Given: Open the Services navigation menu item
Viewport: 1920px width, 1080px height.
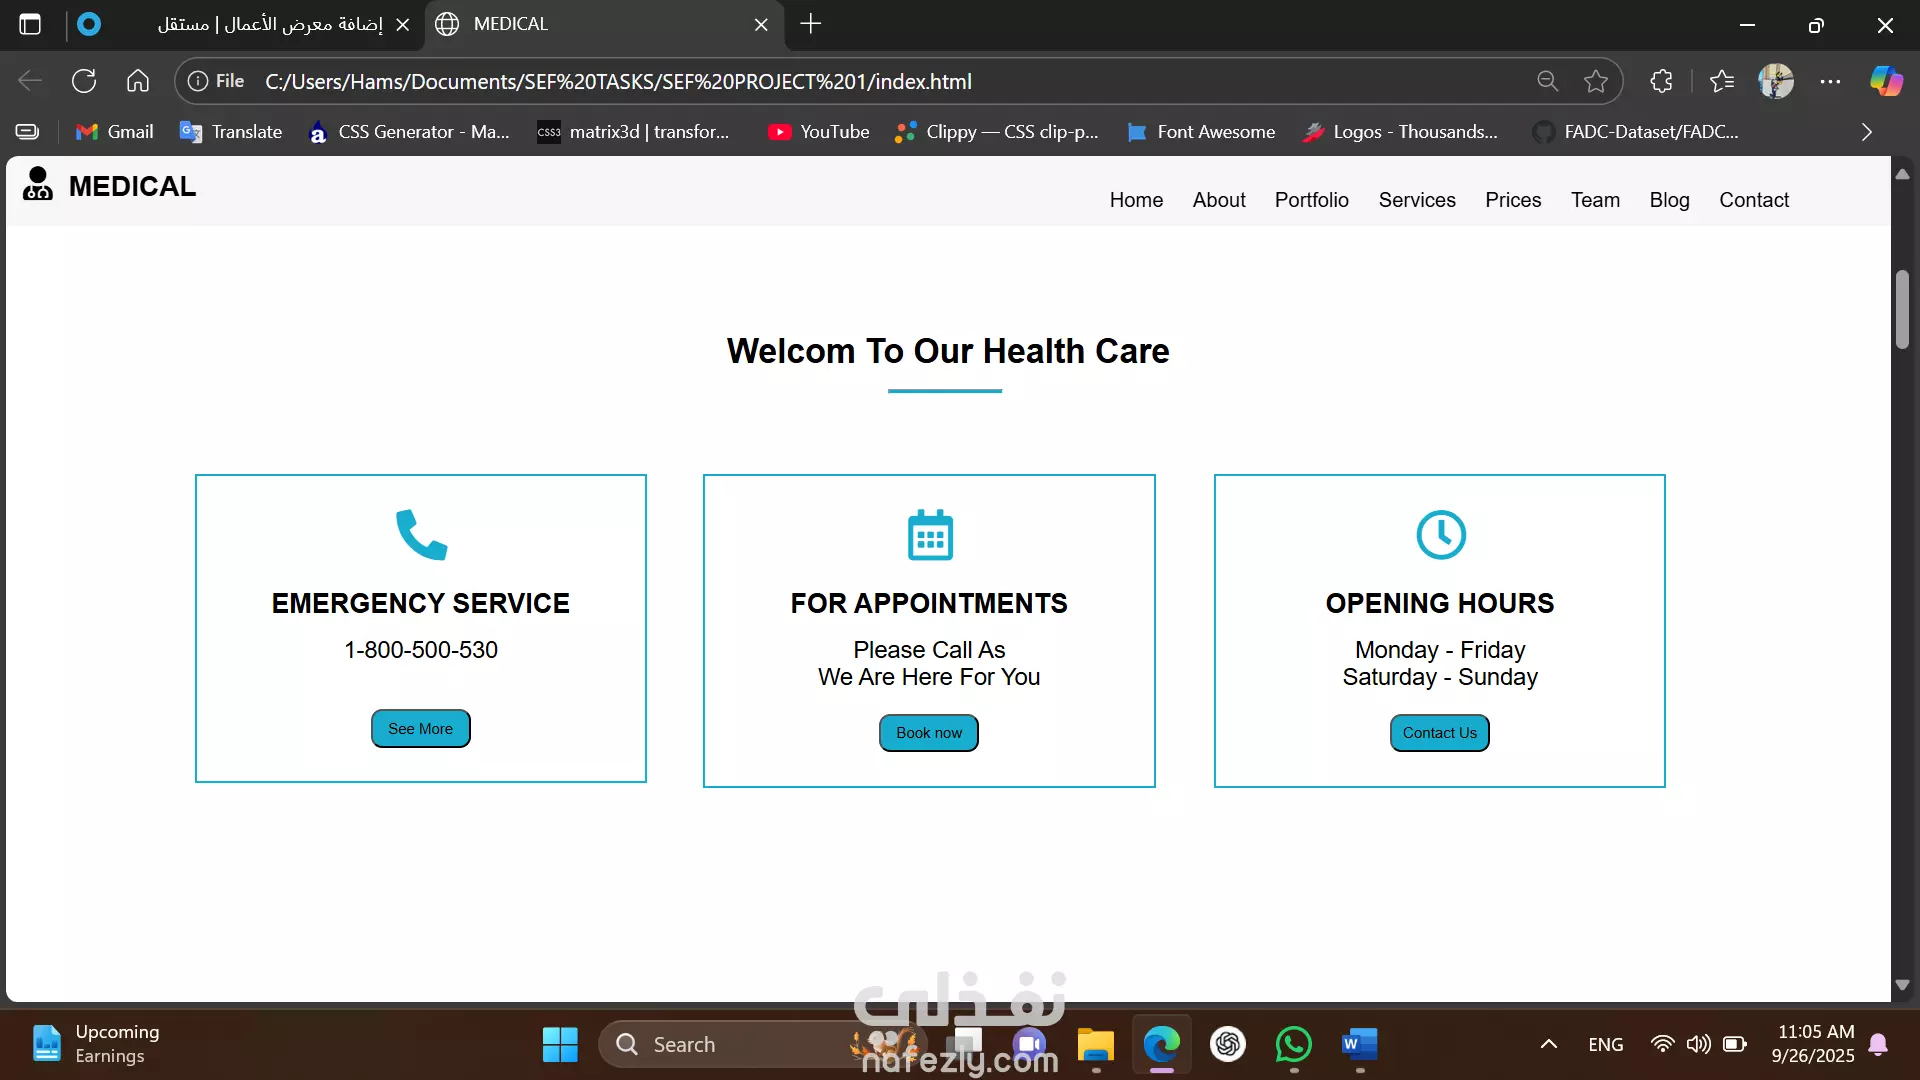Looking at the screenshot, I should point(1416,200).
